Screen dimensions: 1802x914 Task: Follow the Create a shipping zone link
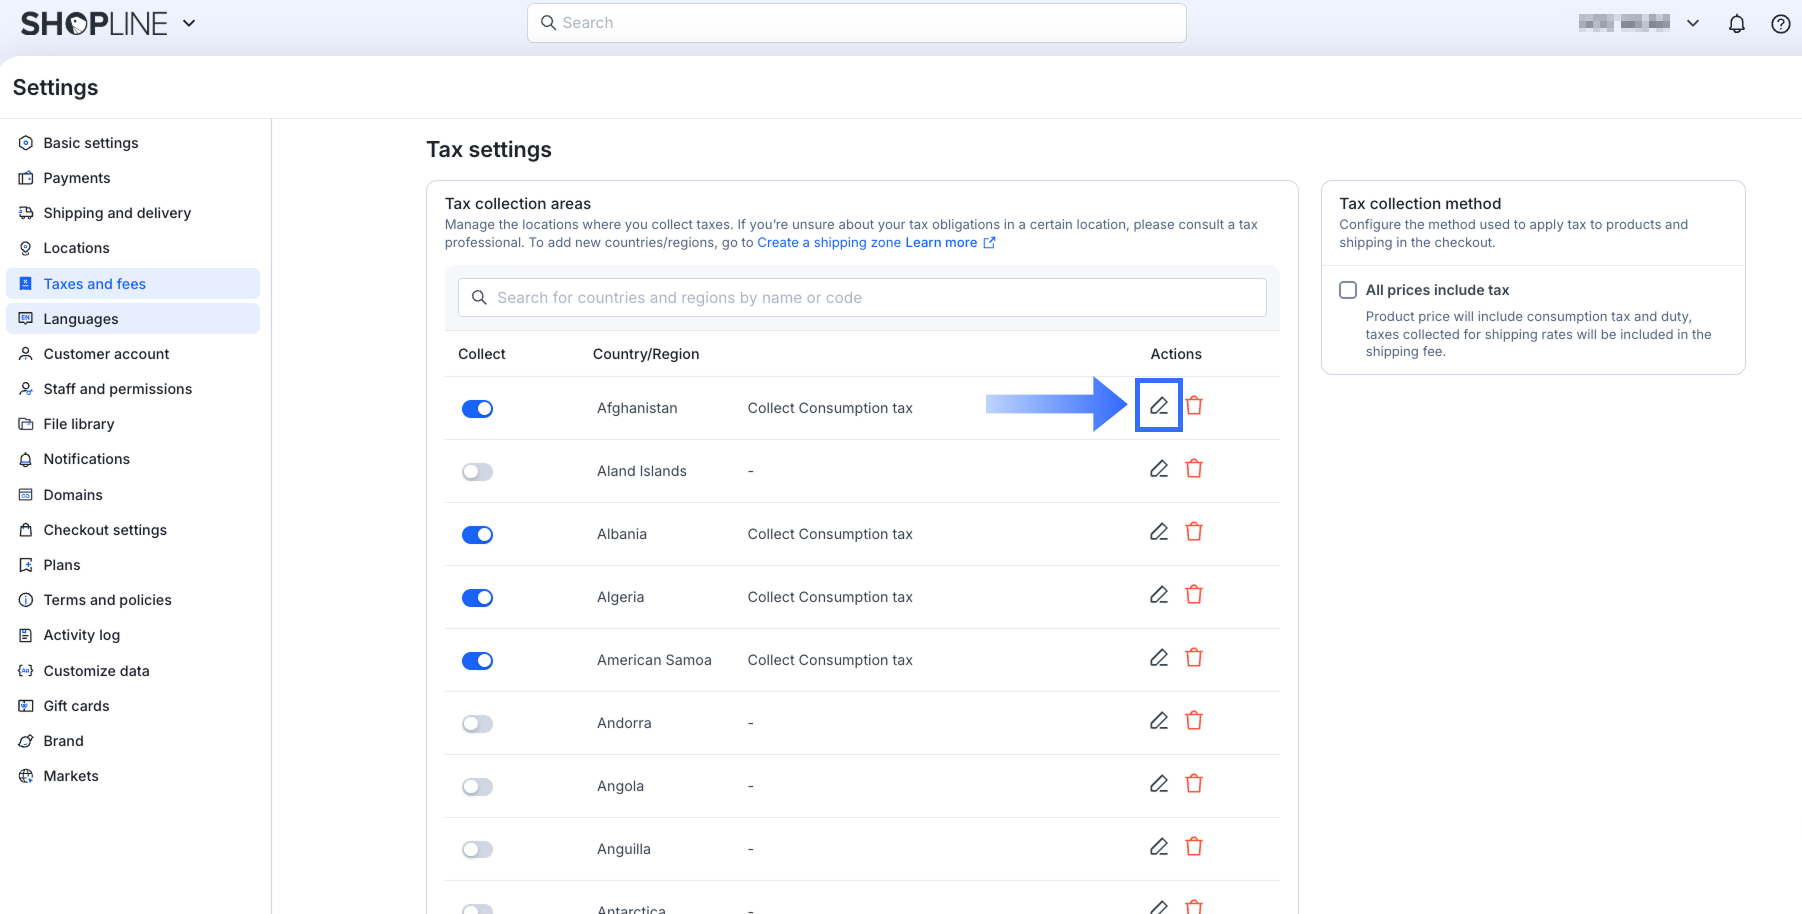click(x=828, y=243)
